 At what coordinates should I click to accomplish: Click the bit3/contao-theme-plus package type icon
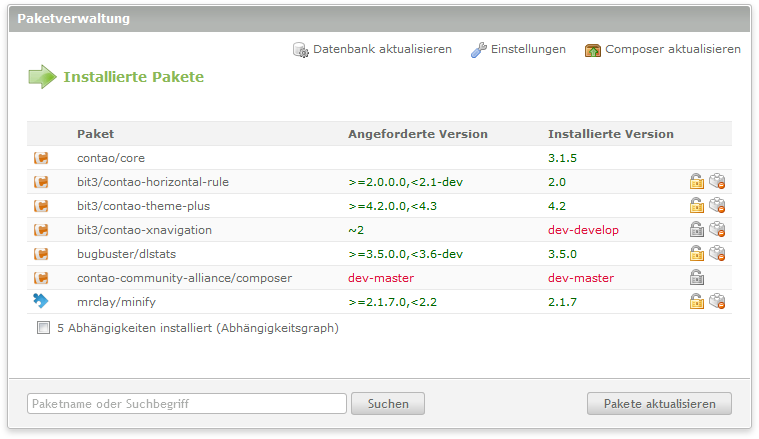tap(41, 206)
